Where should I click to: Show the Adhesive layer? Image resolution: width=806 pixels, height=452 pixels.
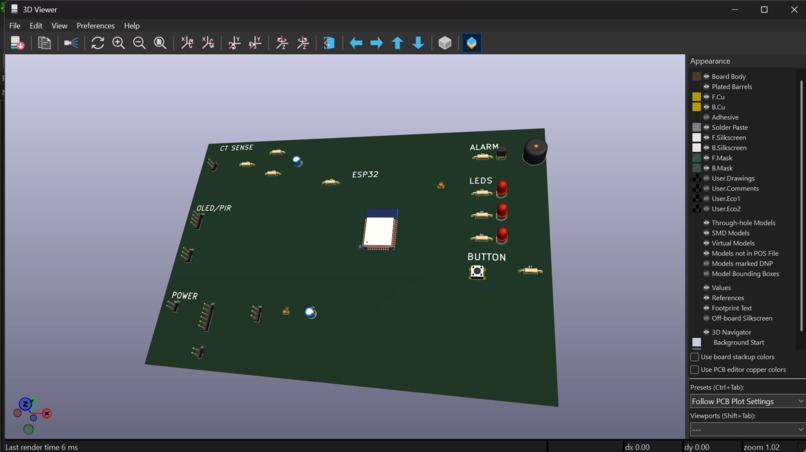(706, 117)
